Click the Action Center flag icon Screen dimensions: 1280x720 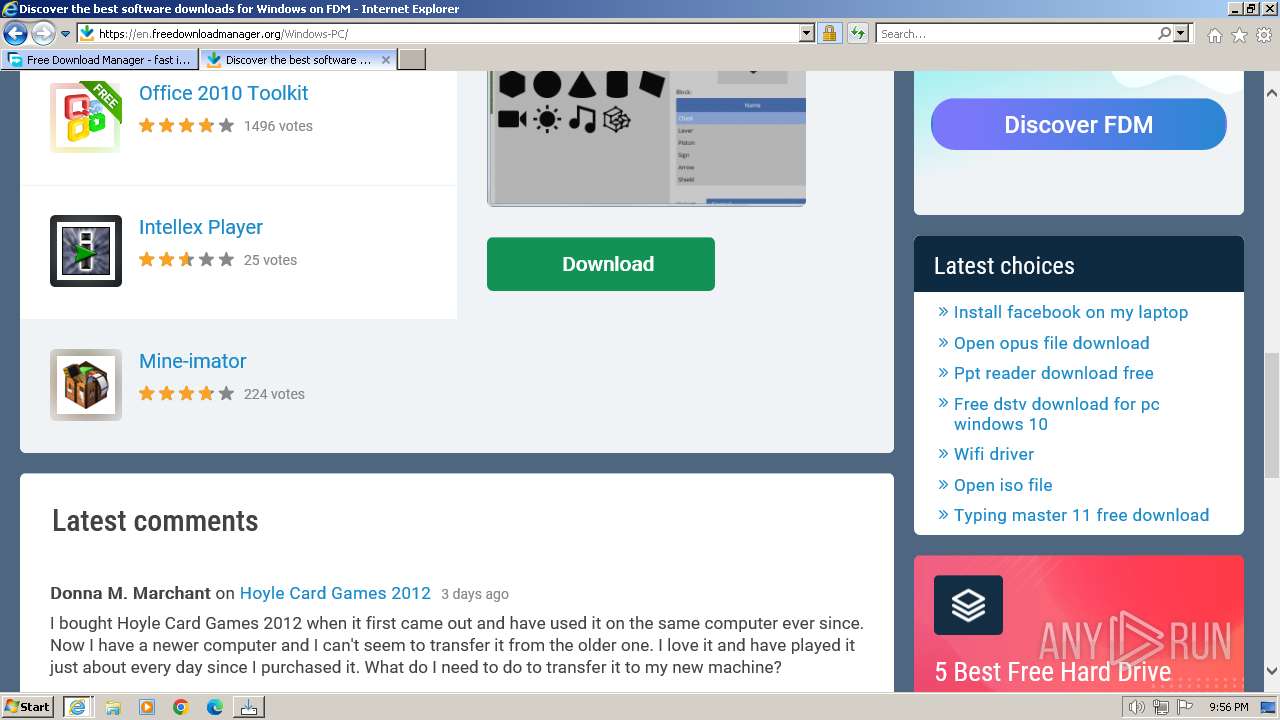1186,707
